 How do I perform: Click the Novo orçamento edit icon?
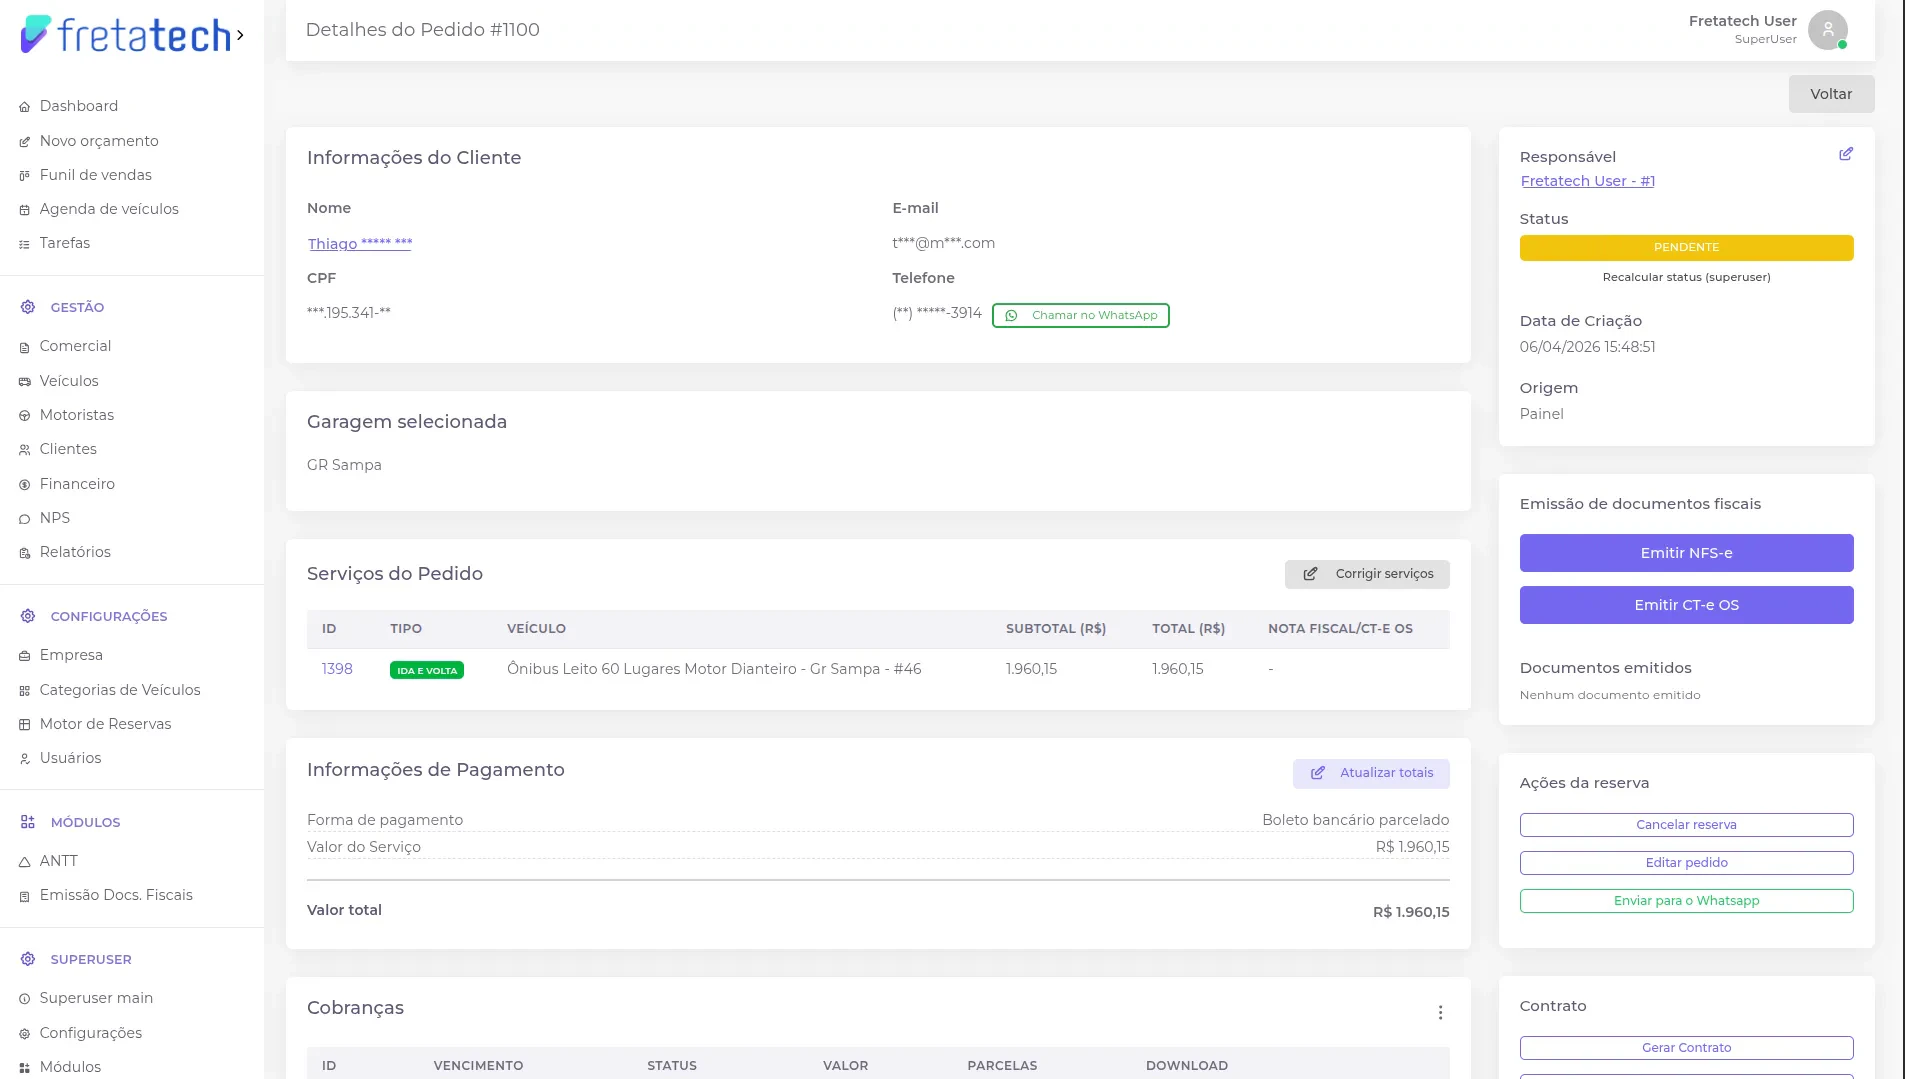[25, 142]
